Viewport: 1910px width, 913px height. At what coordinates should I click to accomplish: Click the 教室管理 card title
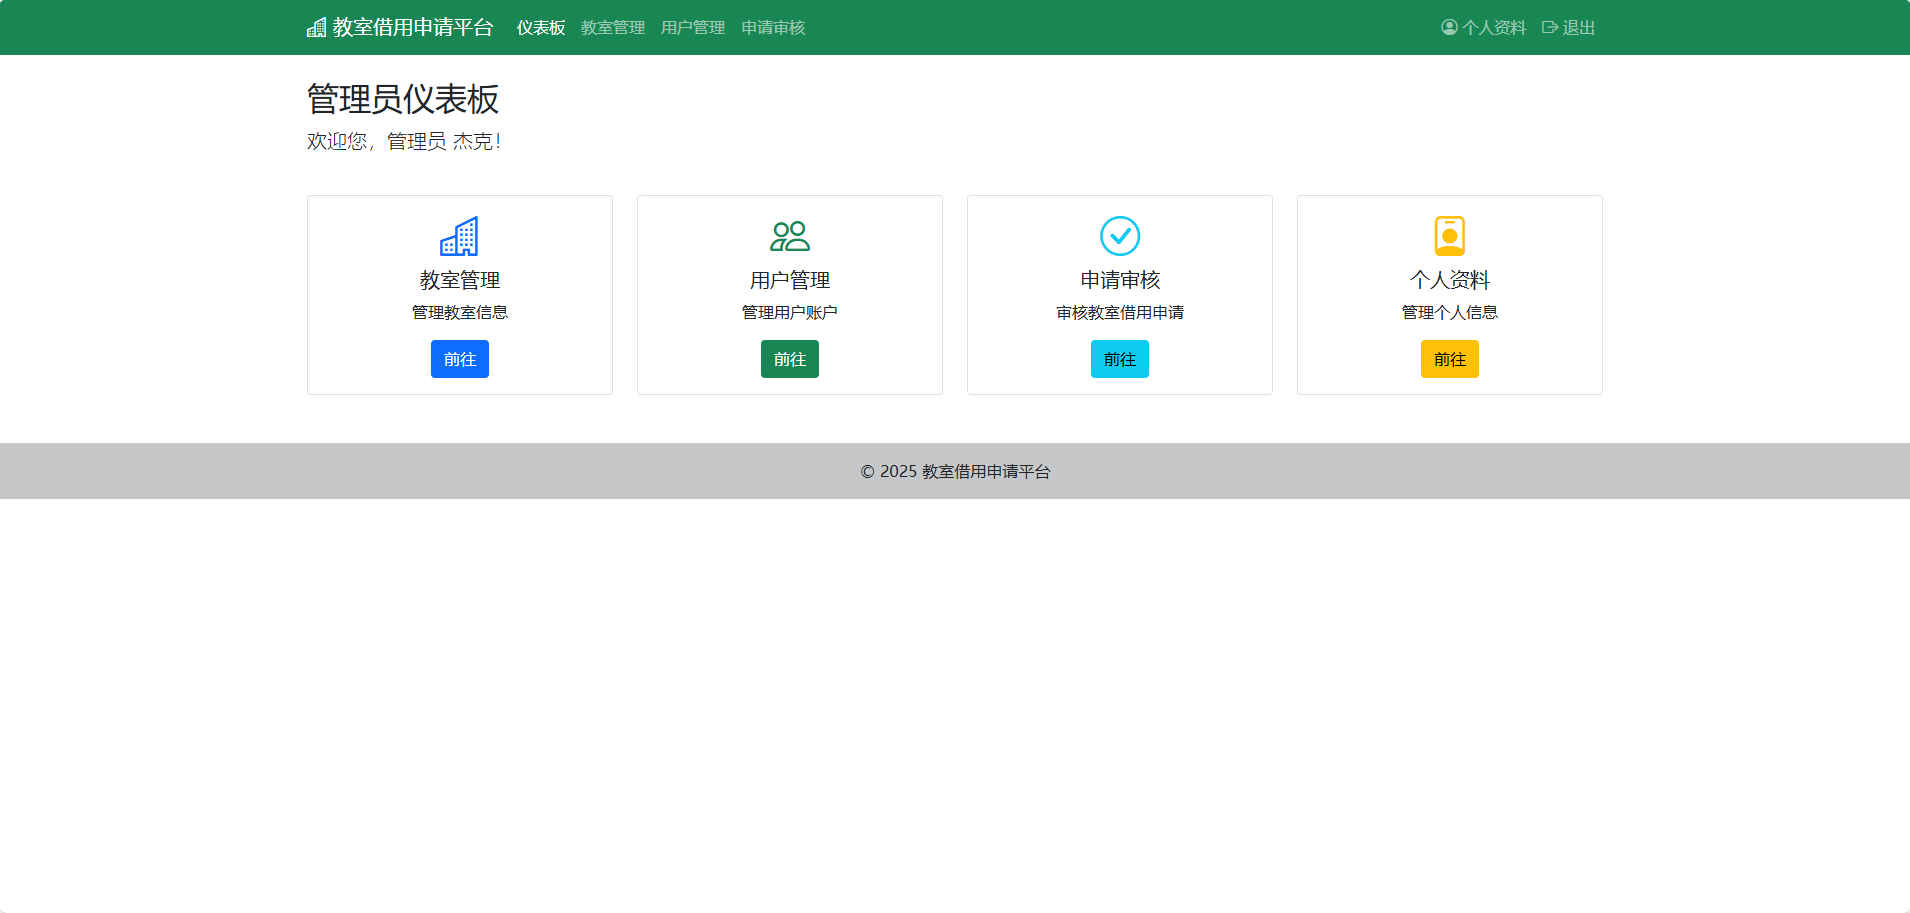[460, 280]
